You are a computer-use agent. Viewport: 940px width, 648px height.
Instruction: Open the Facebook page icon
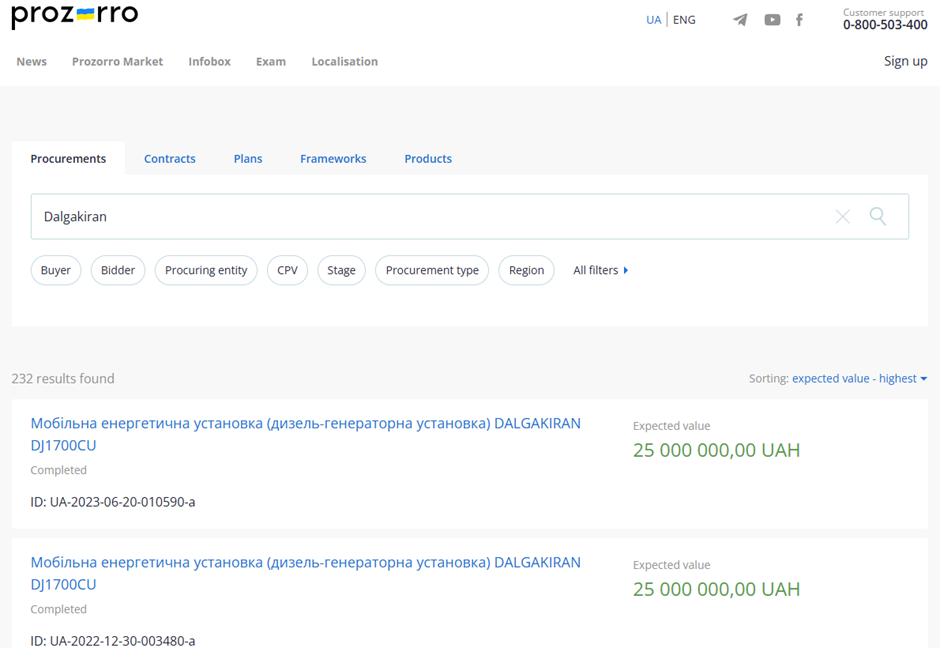(x=799, y=20)
